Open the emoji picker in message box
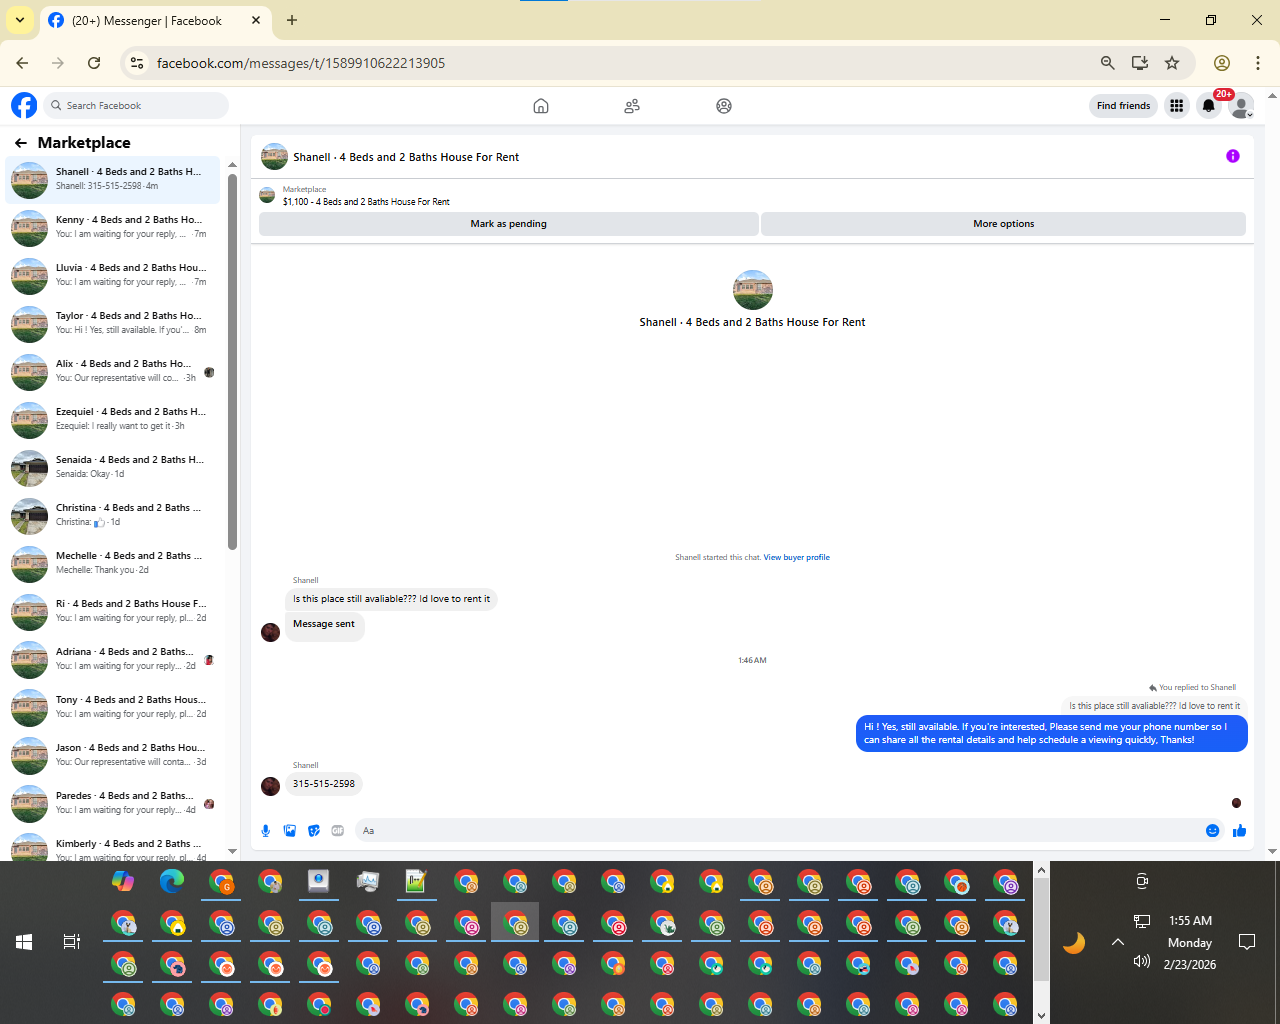 coord(1213,831)
